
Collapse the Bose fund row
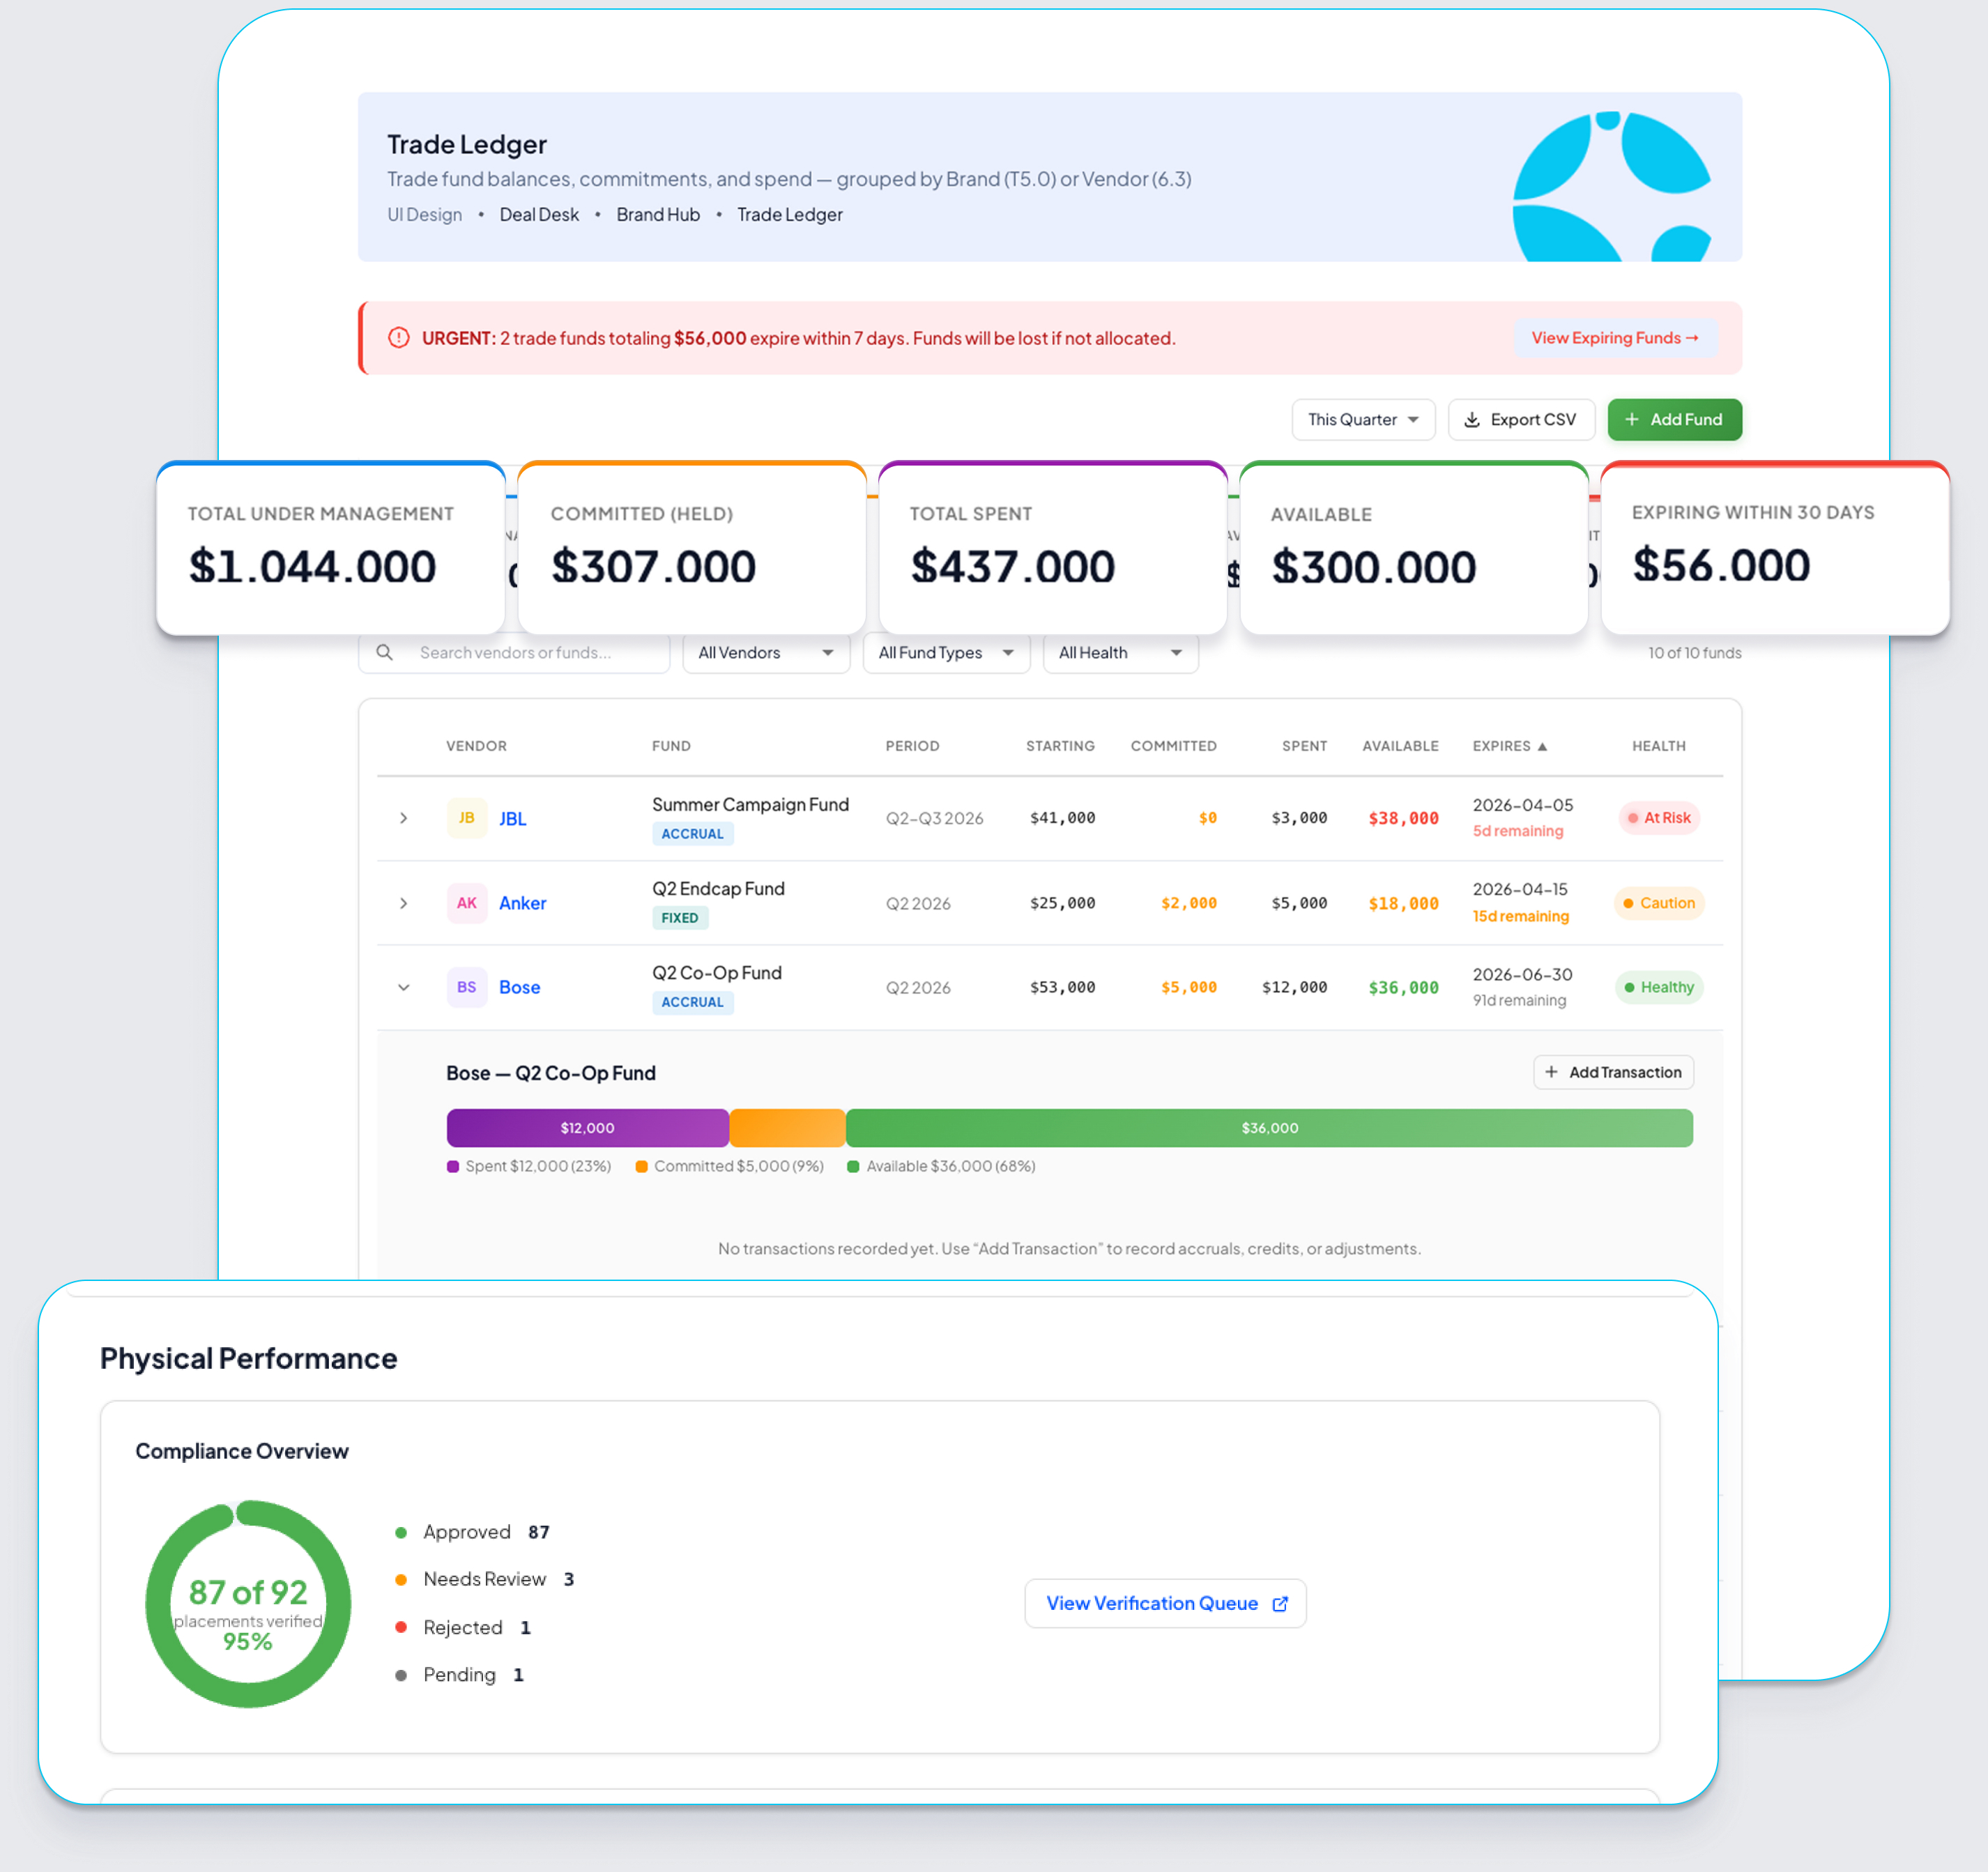(x=403, y=987)
